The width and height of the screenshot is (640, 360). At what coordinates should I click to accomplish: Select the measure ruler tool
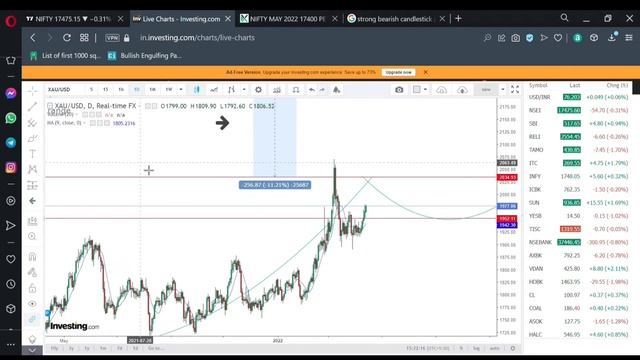tap(32, 221)
